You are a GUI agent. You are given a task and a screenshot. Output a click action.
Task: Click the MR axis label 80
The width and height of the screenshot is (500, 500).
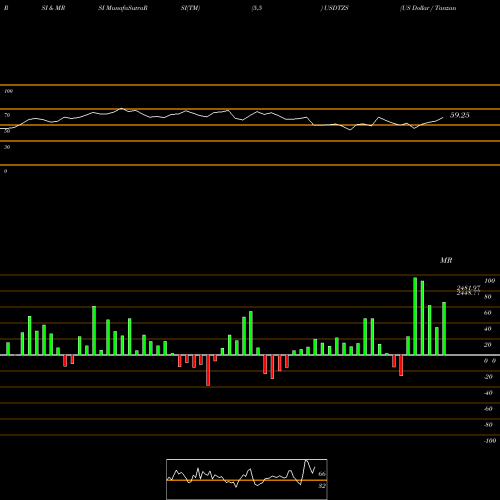(488, 297)
